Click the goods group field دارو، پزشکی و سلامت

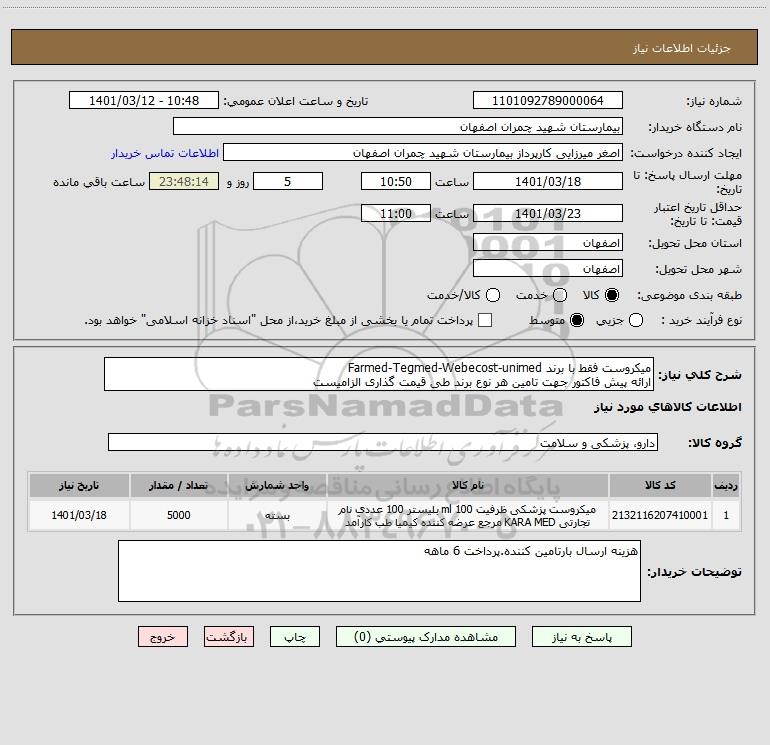383,442
